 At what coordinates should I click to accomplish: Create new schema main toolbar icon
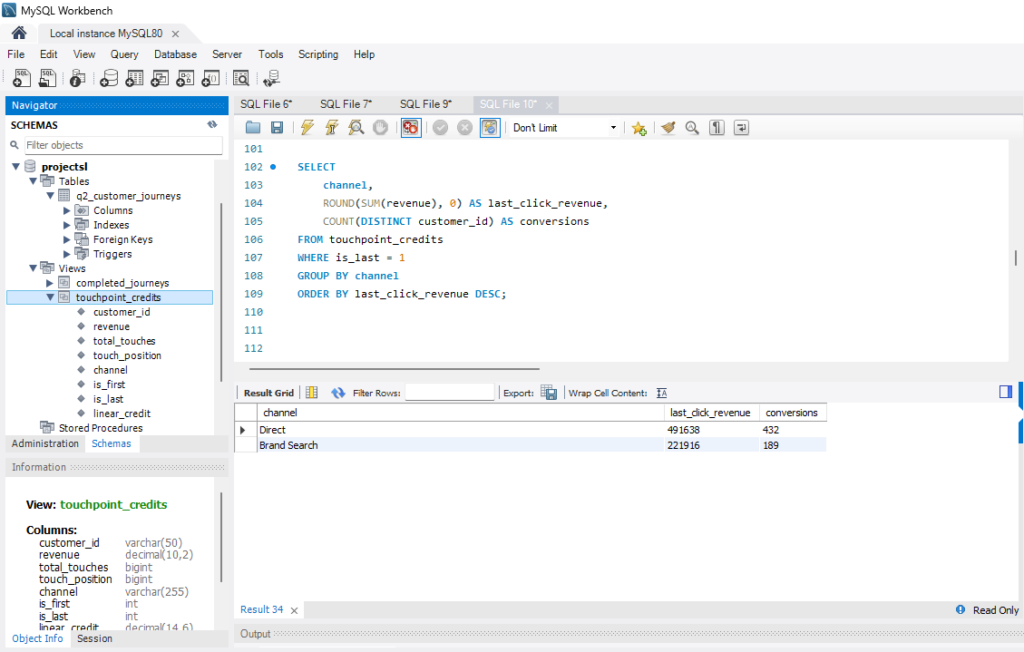click(108, 78)
